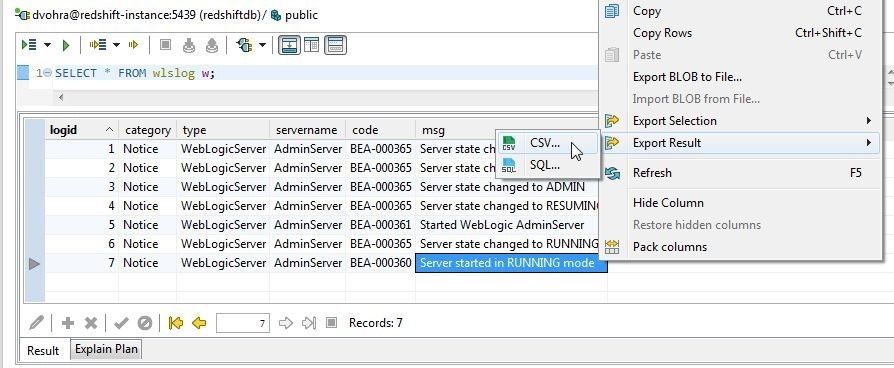The width and height of the screenshot is (894, 368).
Task: Click the step-execute current statement icon
Action: [x=133, y=45]
